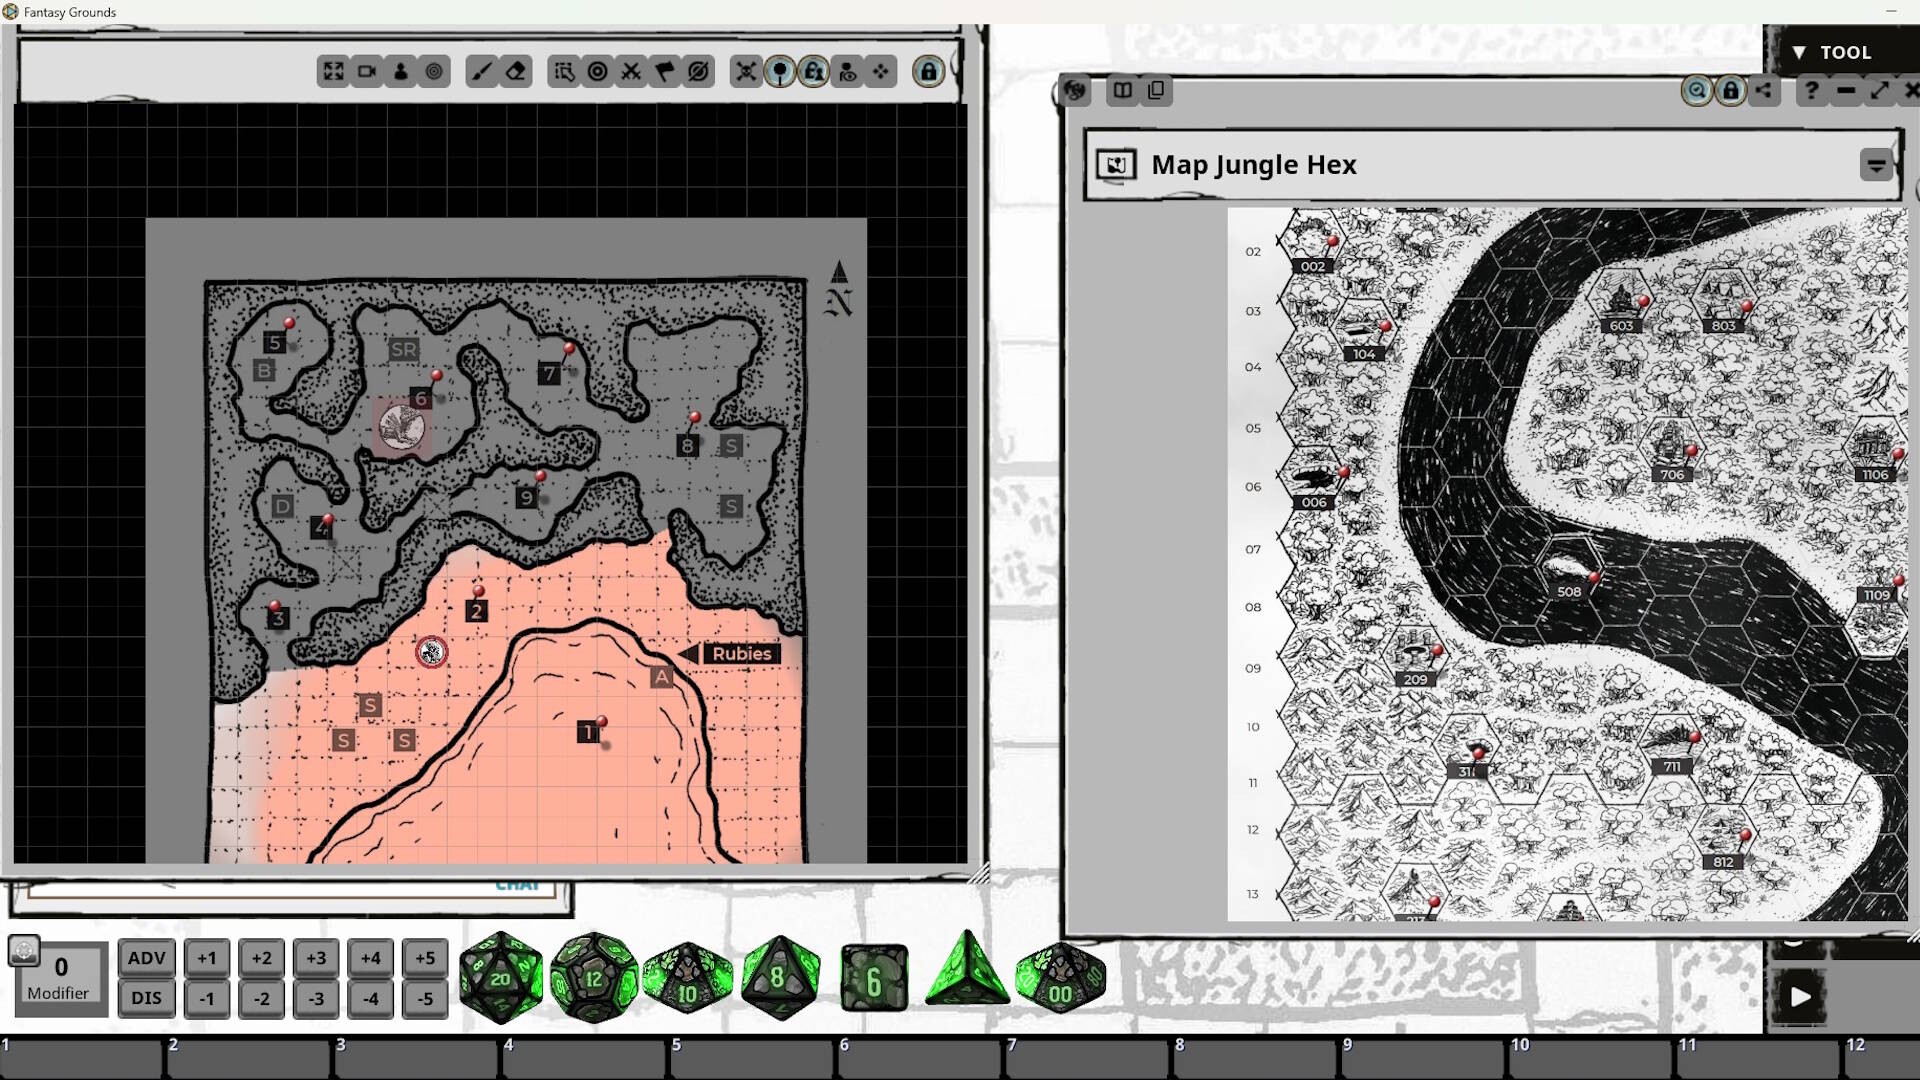Select the flag pointer tool
This screenshot has height=1080, width=1920.
[663, 71]
